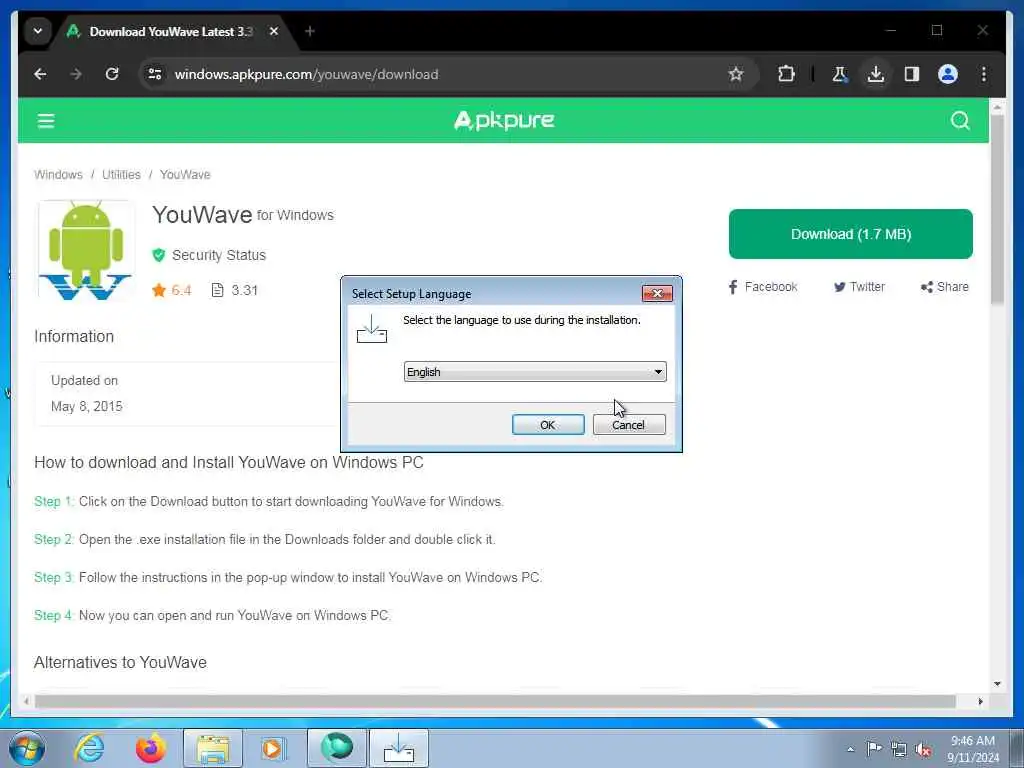Click Cancel in the Select Setup Language dialog
The height and width of the screenshot is (768, 1024).
click(629, 424)
